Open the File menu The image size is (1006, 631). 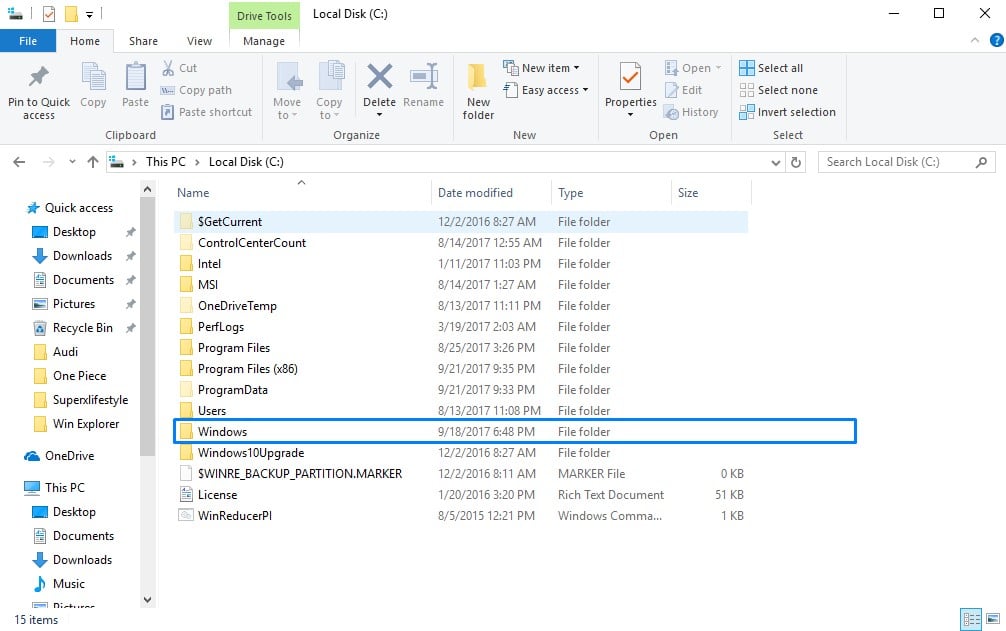tap(28, 41)
